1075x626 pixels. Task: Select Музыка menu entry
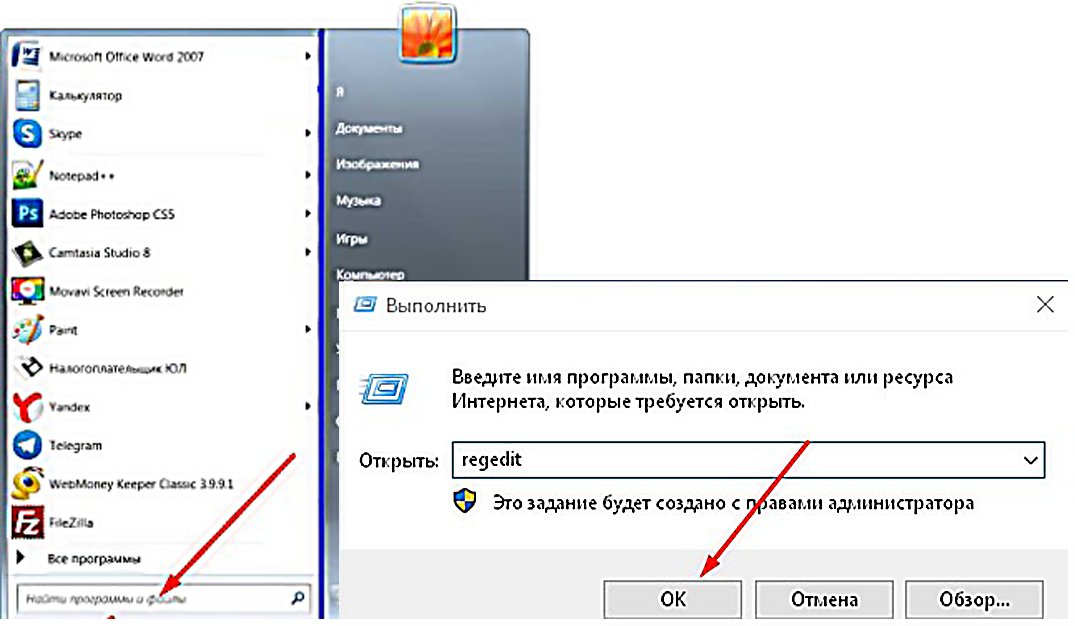358,200
